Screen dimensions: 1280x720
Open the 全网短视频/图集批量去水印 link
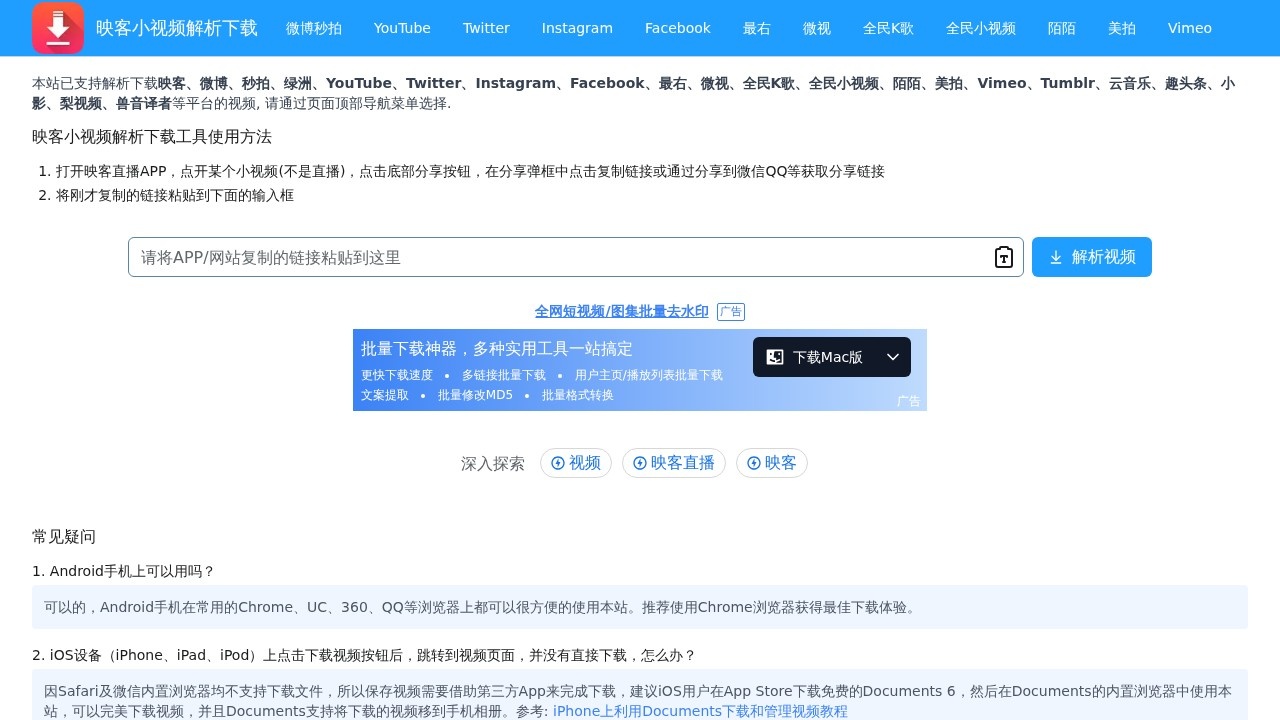pyautogui.click(x=621, y=311)
